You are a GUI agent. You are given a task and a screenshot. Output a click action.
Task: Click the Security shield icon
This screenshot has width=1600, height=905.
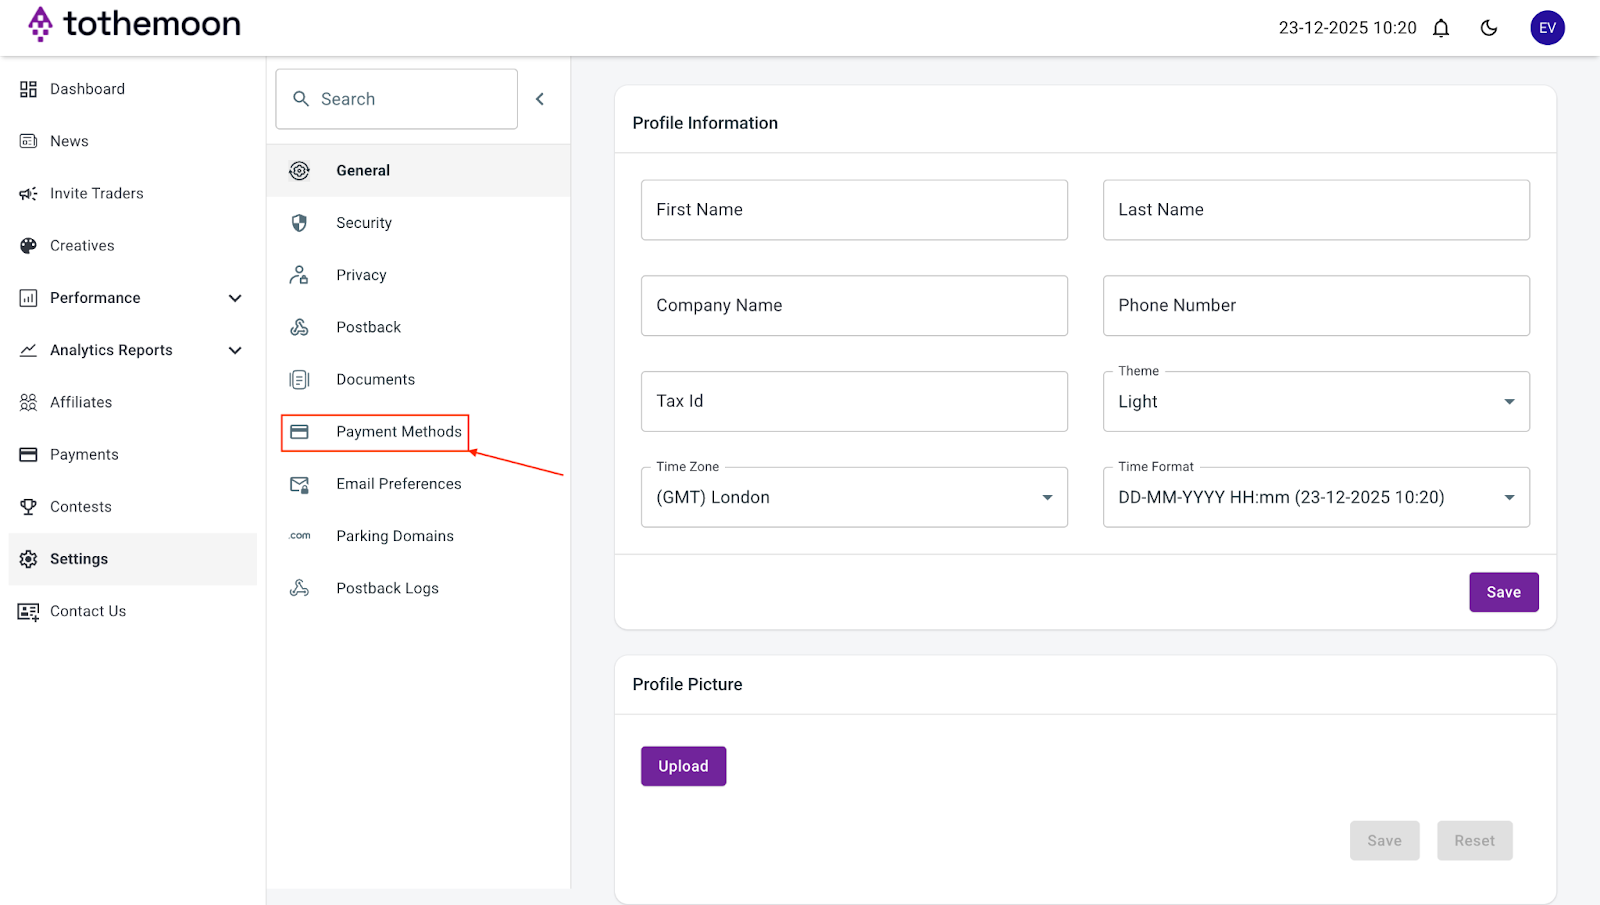pos(299,223)
